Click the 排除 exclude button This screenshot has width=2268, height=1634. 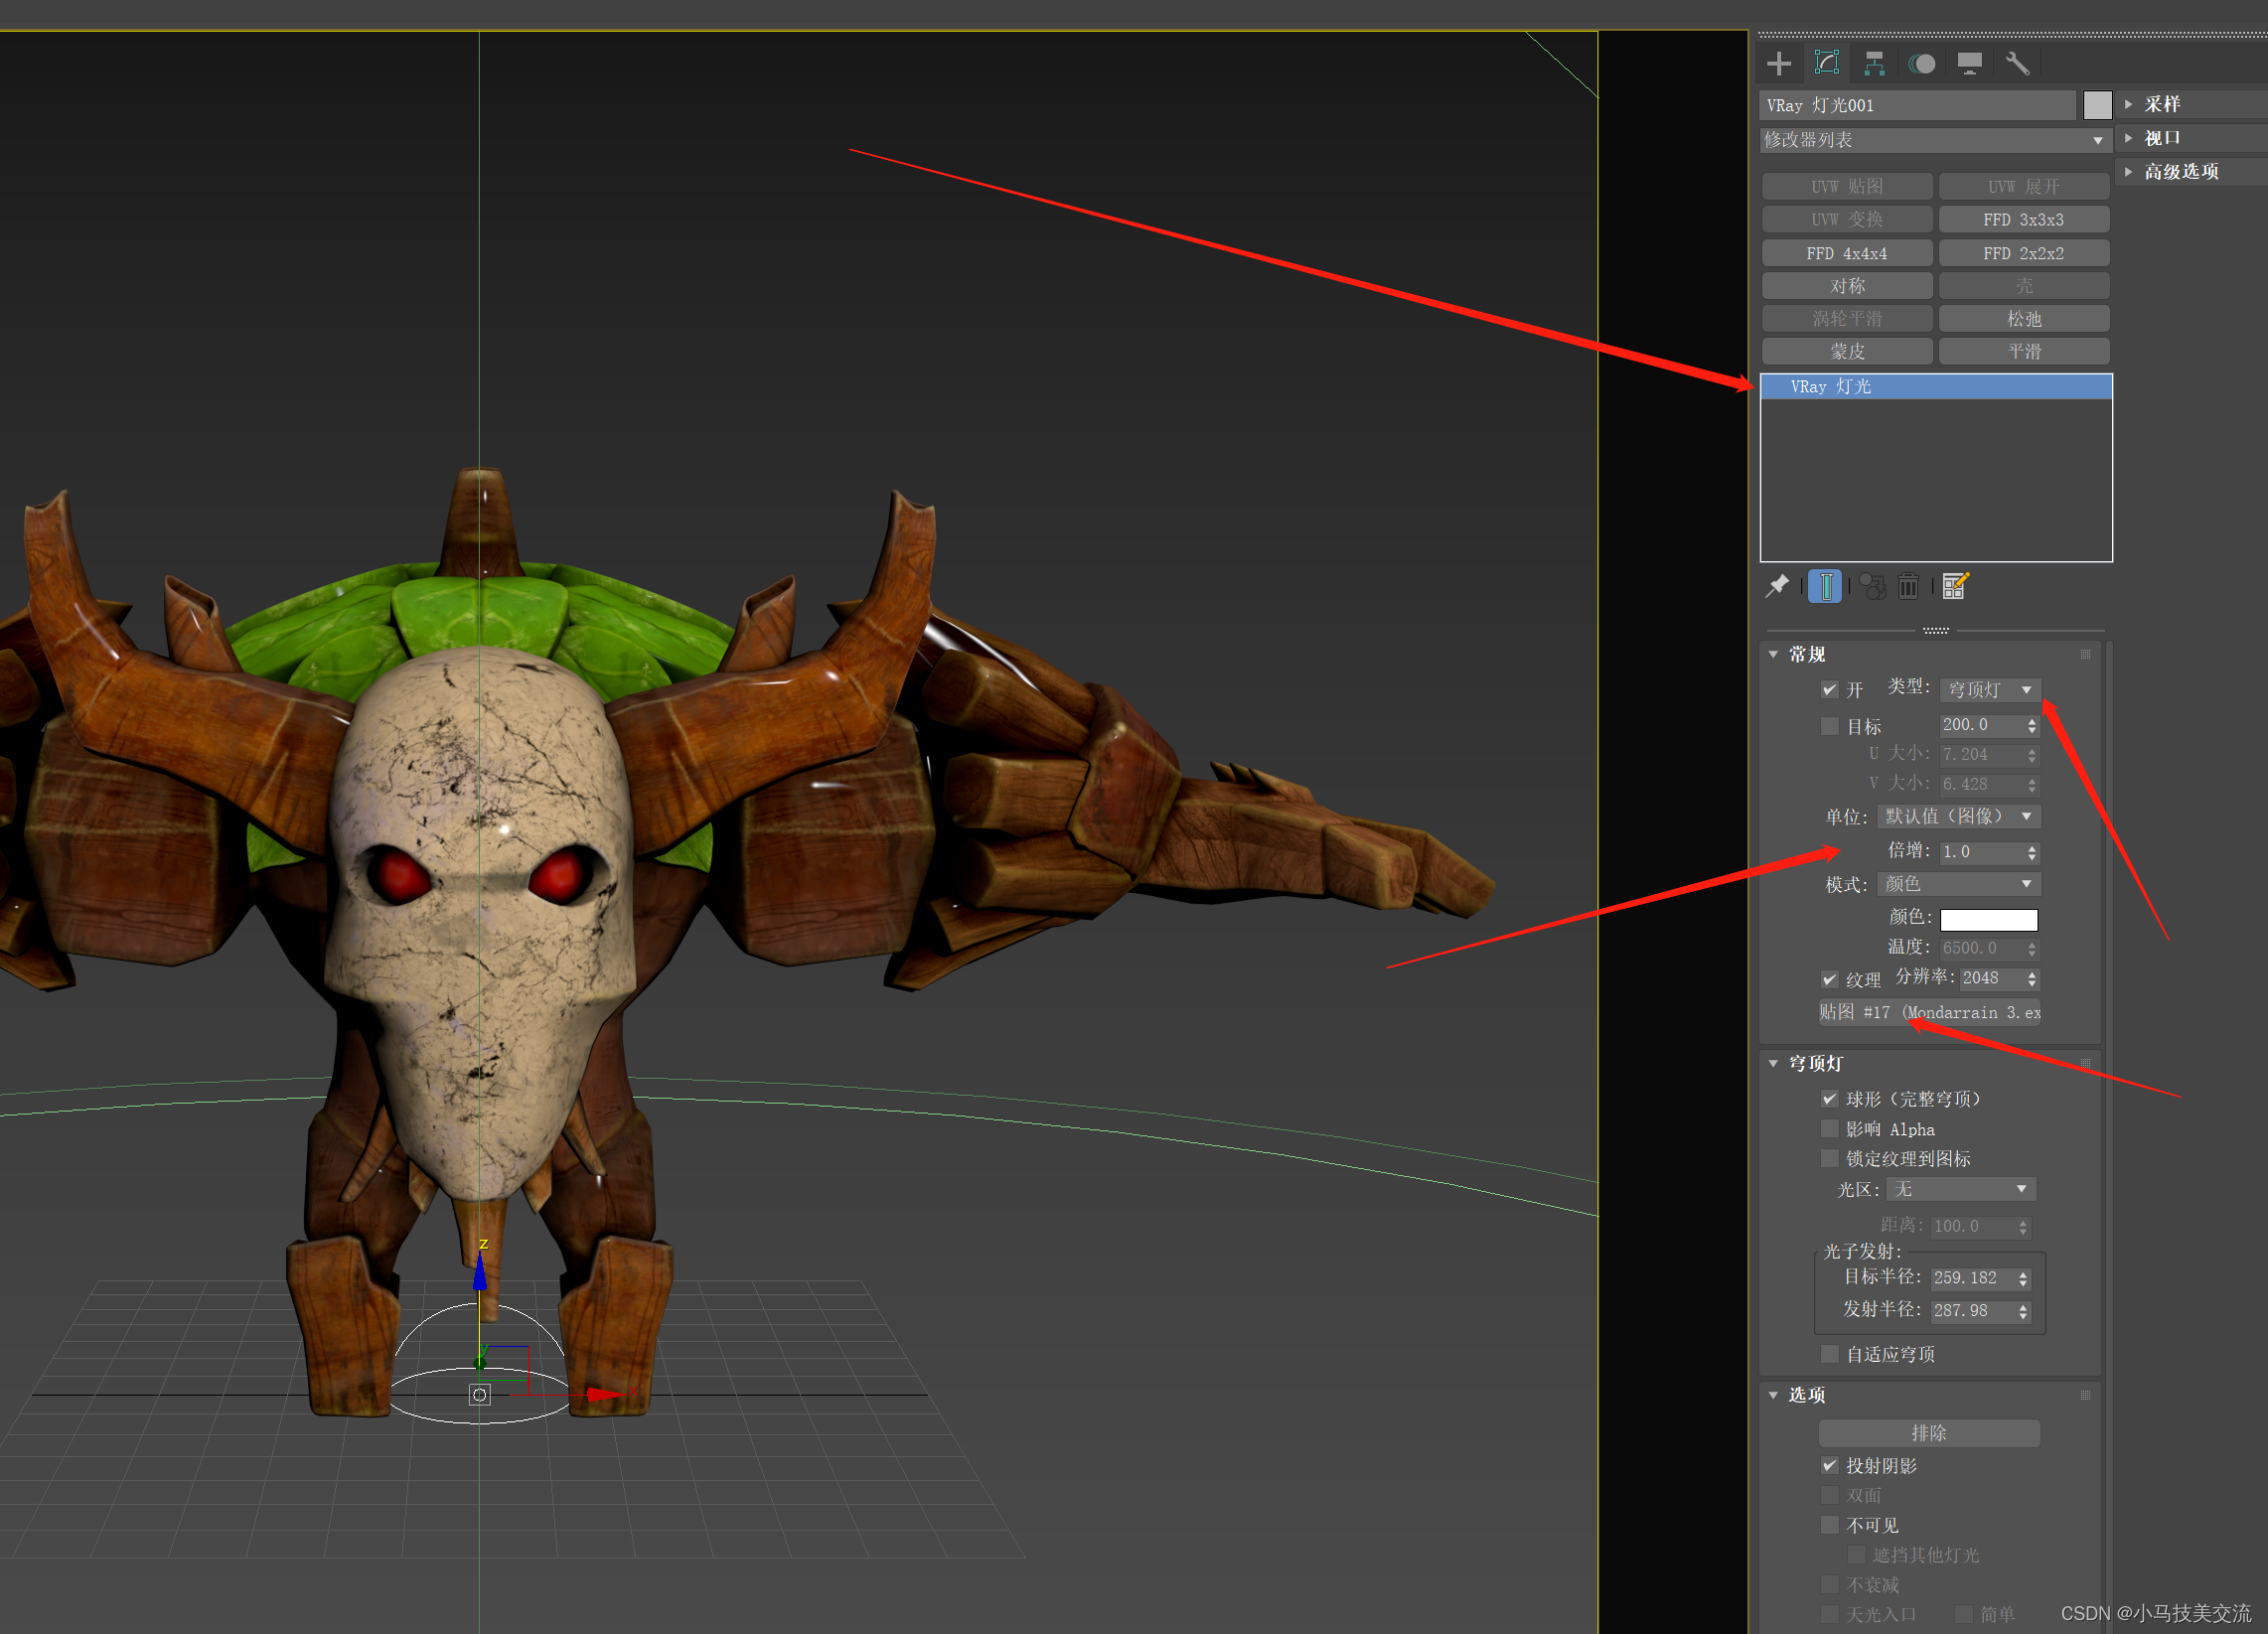pyautogui.click(x=1928, y=1433)
